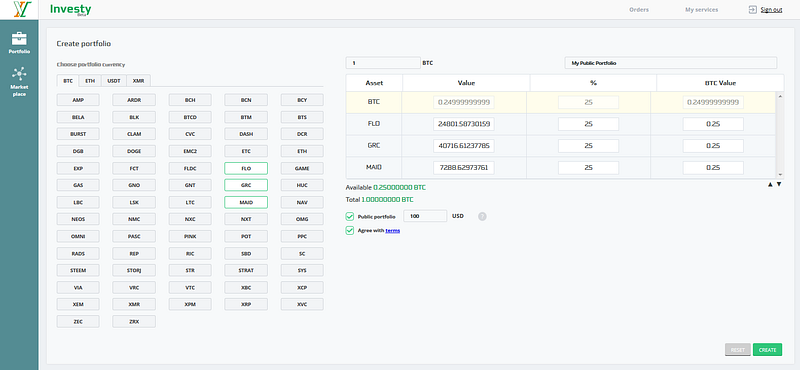Viewport: 800px width, 370px height.
Task: Click the GRC percent input field
Action: [x=588, y=146]
